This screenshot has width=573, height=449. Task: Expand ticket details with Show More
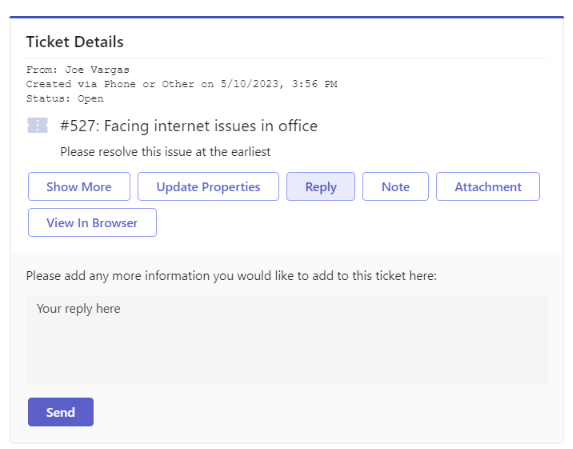click(x=79, y=187)
